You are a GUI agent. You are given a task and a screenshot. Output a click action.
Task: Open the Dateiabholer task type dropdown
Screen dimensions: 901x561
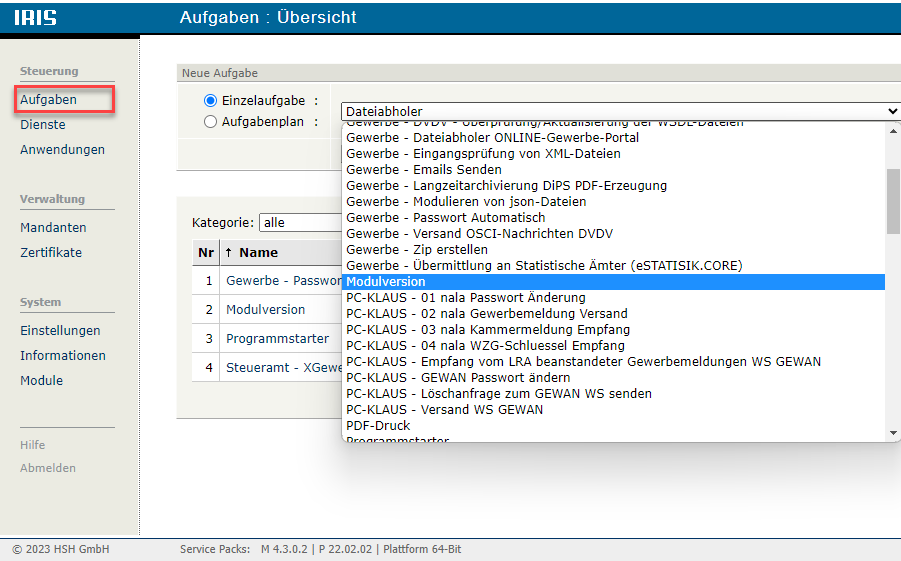620,111
